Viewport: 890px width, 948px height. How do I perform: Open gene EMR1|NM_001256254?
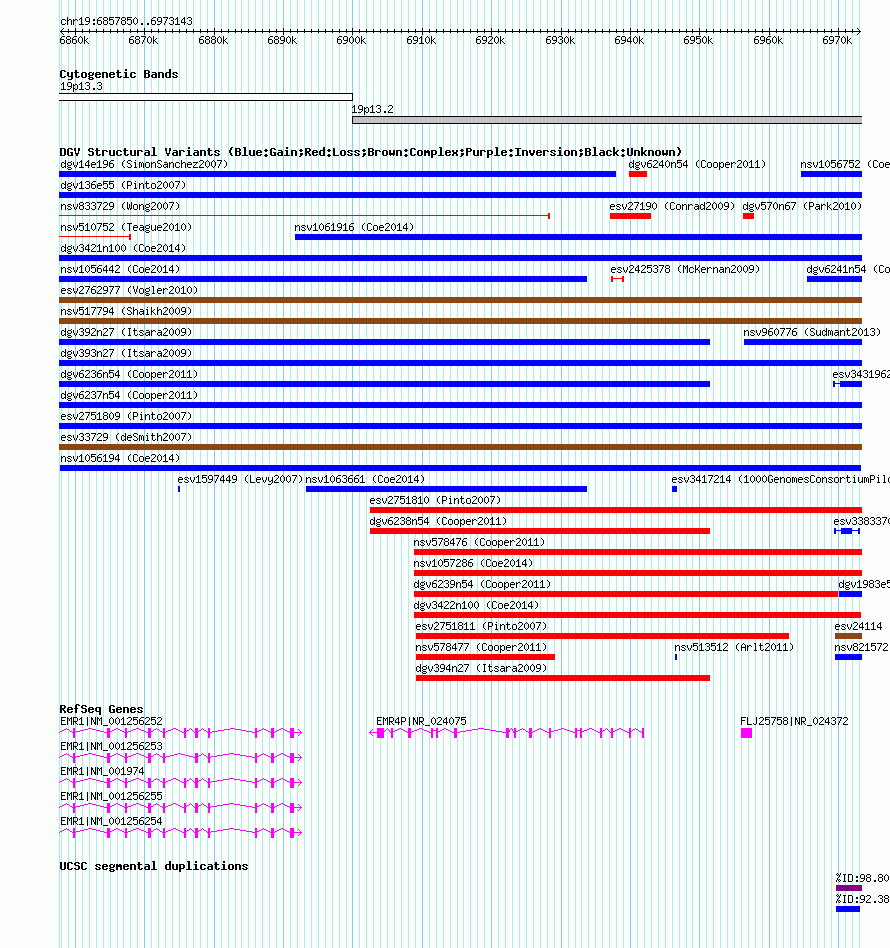(x=111, y=822)
